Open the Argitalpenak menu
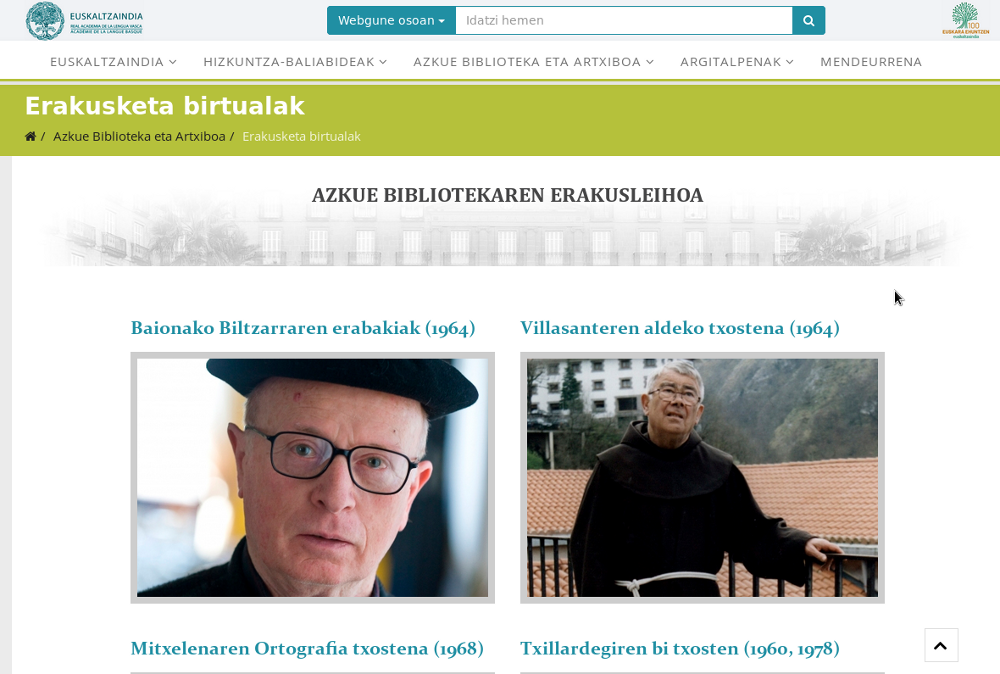The width and height of the screenshot is (1000, 674). click(x=737, y=62)
